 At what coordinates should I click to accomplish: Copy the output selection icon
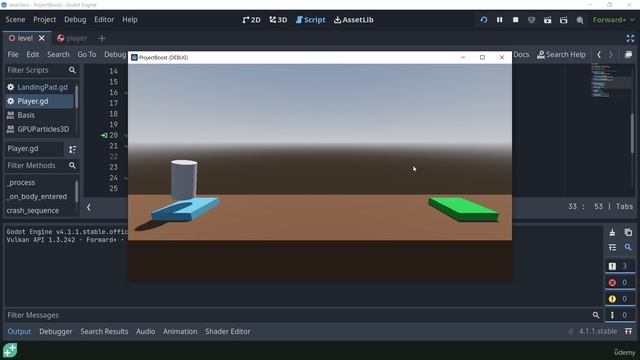tap(628, 233)
